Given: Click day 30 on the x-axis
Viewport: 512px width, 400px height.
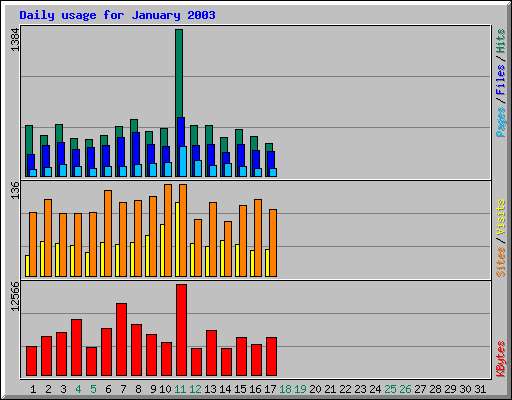Looking at the screenshot, I should [465, 389].
